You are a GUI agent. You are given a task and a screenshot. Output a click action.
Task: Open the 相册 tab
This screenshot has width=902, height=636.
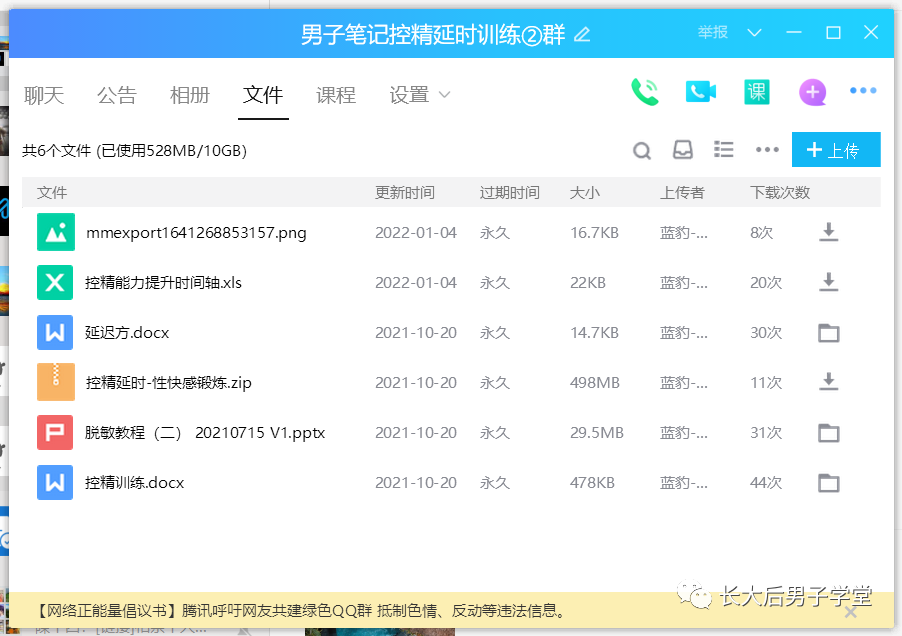[190, 95]
